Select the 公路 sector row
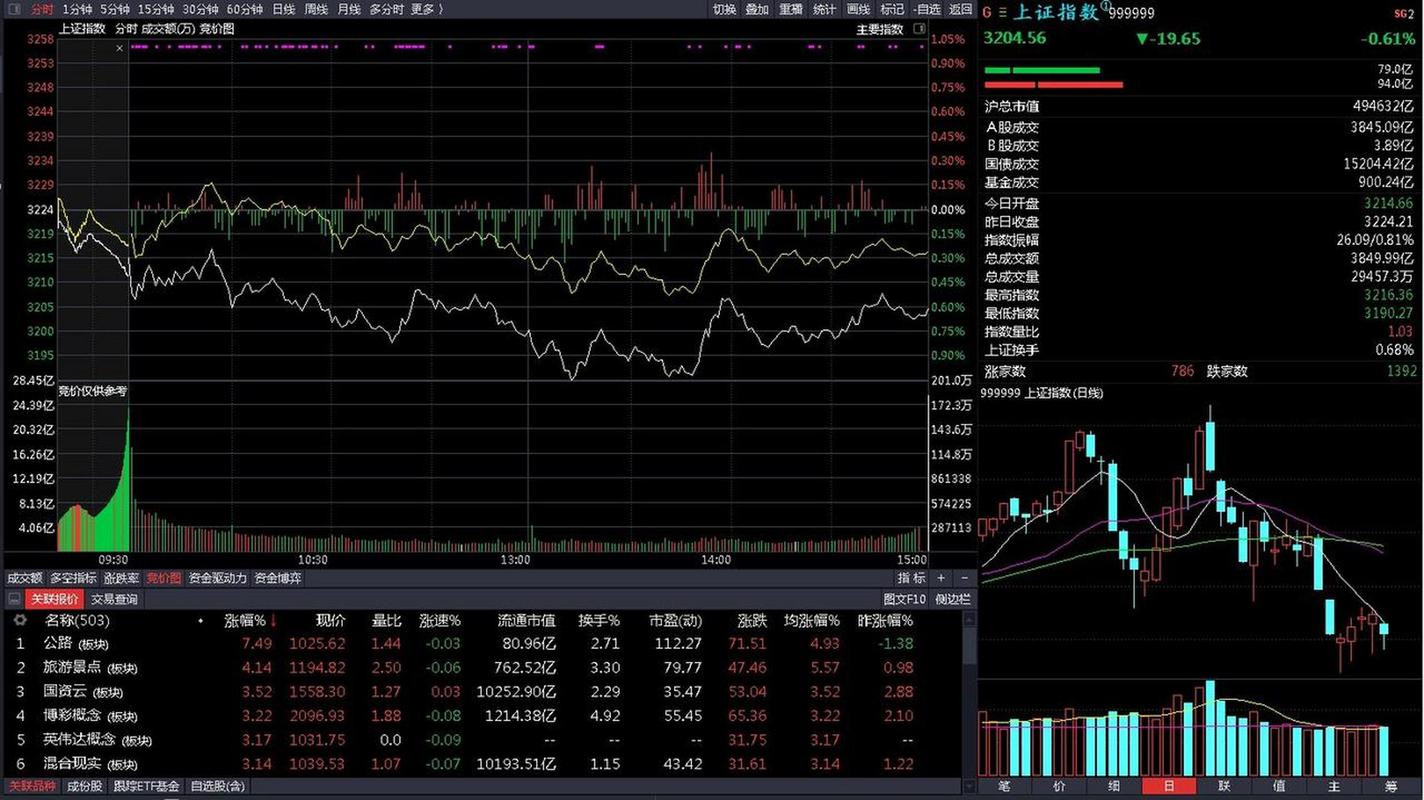The image size is (1424, 800). (x=58, y=644)
